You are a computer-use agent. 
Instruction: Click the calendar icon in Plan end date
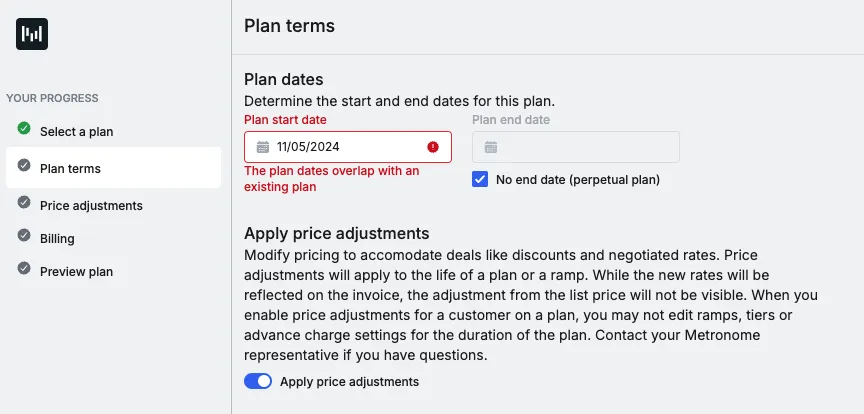491,147
